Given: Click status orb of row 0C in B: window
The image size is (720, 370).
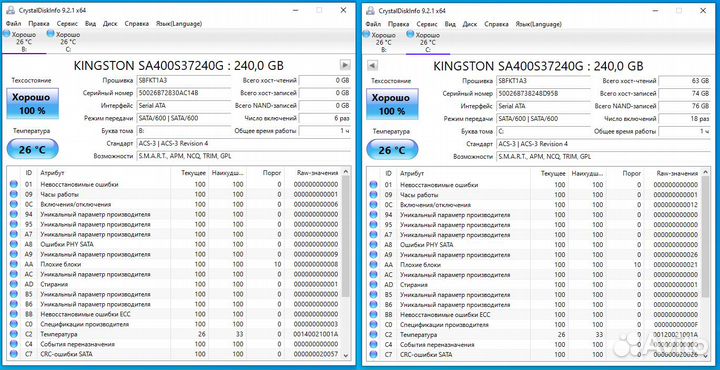Looking at the screenshot, I should click(13, 204).
